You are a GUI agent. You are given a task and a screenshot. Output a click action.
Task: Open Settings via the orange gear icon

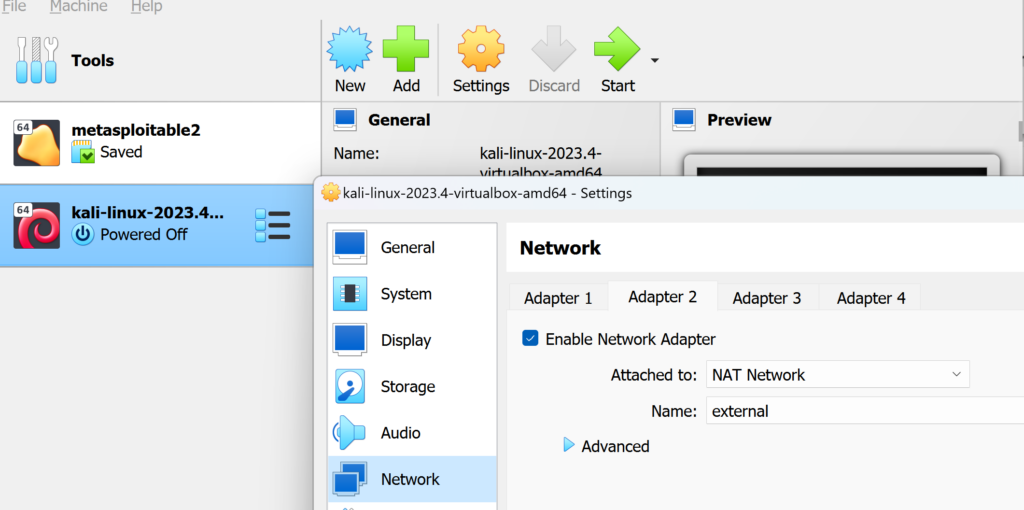[x=481, y=49]
